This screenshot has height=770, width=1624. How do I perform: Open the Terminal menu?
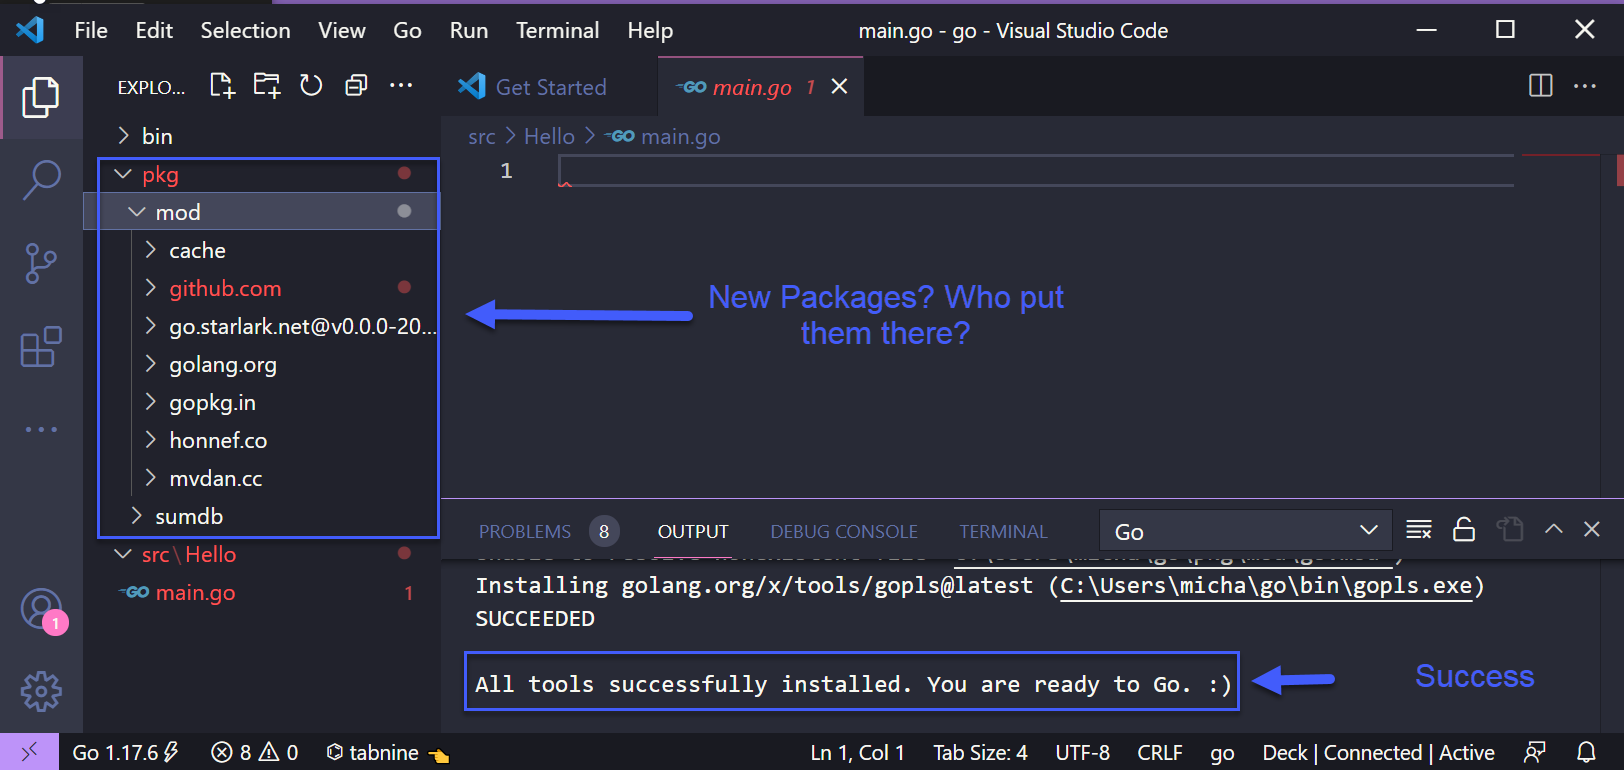(557, 31)
